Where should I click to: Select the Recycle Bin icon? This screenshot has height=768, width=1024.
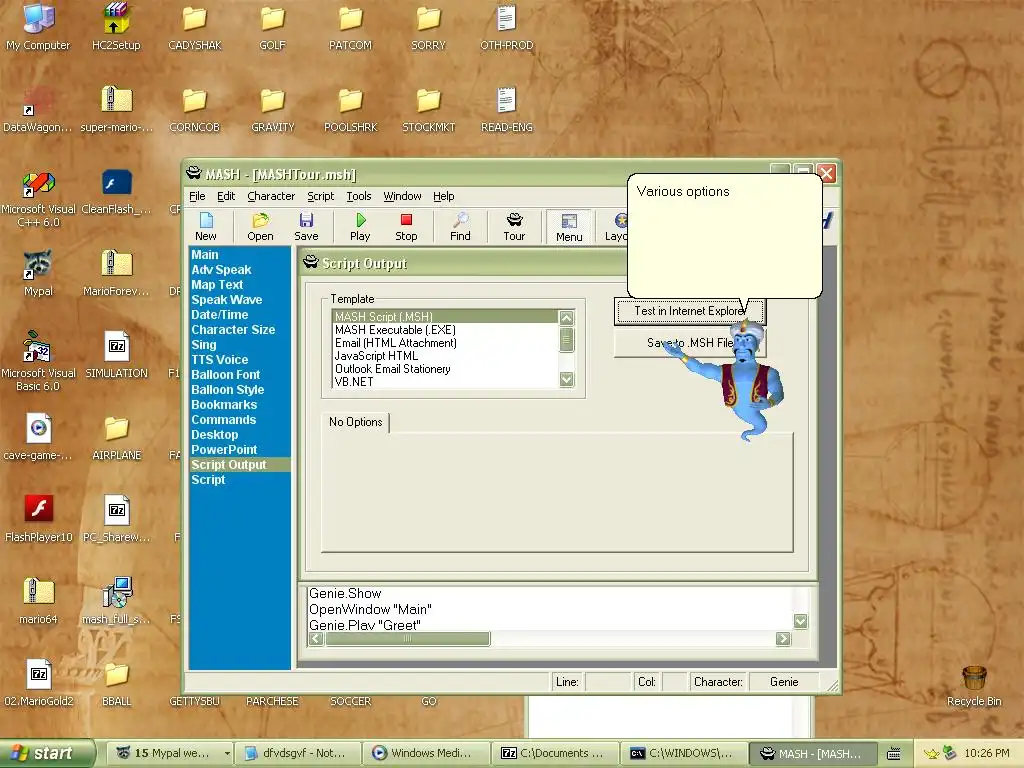[974, 686]
